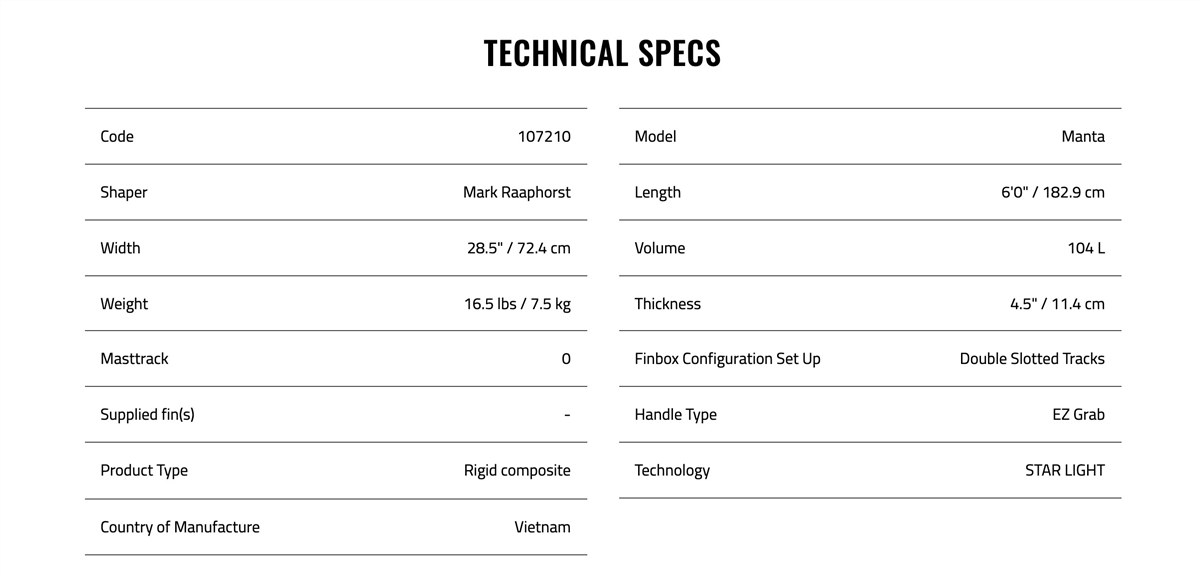Click the Double Slotted Tracks value

coord(1032,358)
